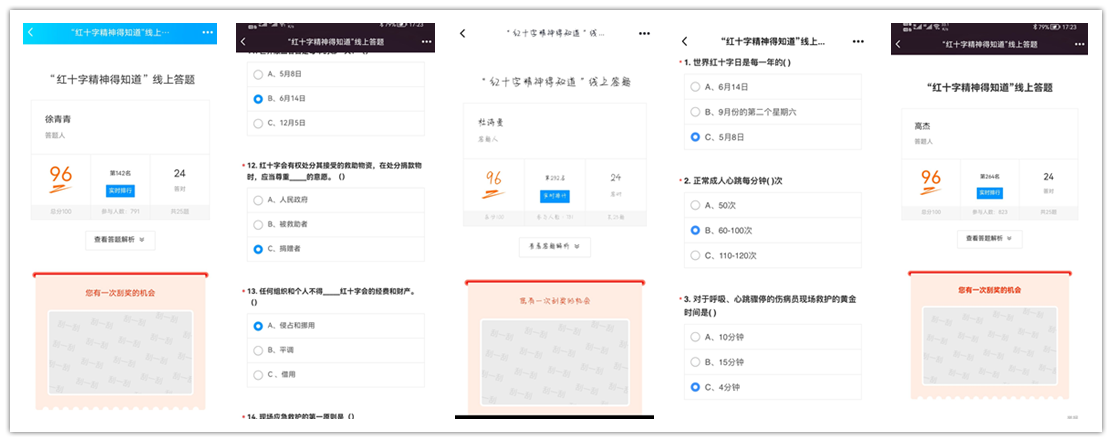Expand 查看答题解析 under 徐青青's score

coord(120,239)
